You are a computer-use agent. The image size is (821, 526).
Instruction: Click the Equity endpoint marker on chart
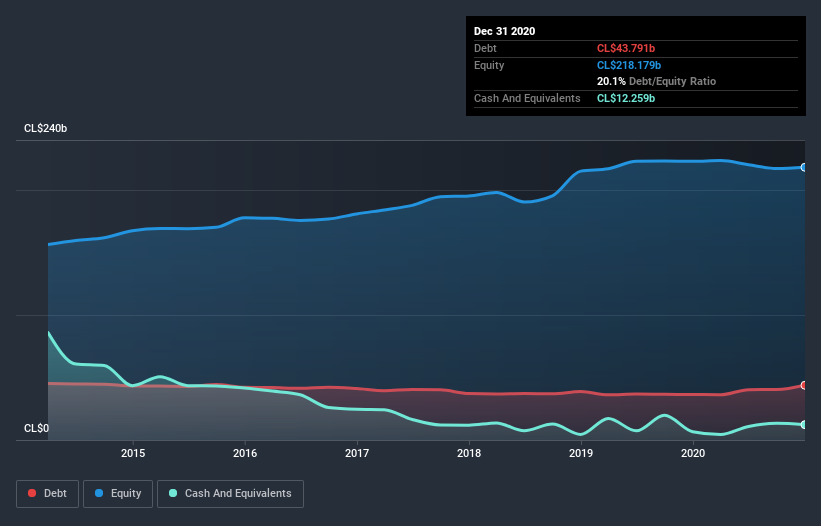[804, 167]
